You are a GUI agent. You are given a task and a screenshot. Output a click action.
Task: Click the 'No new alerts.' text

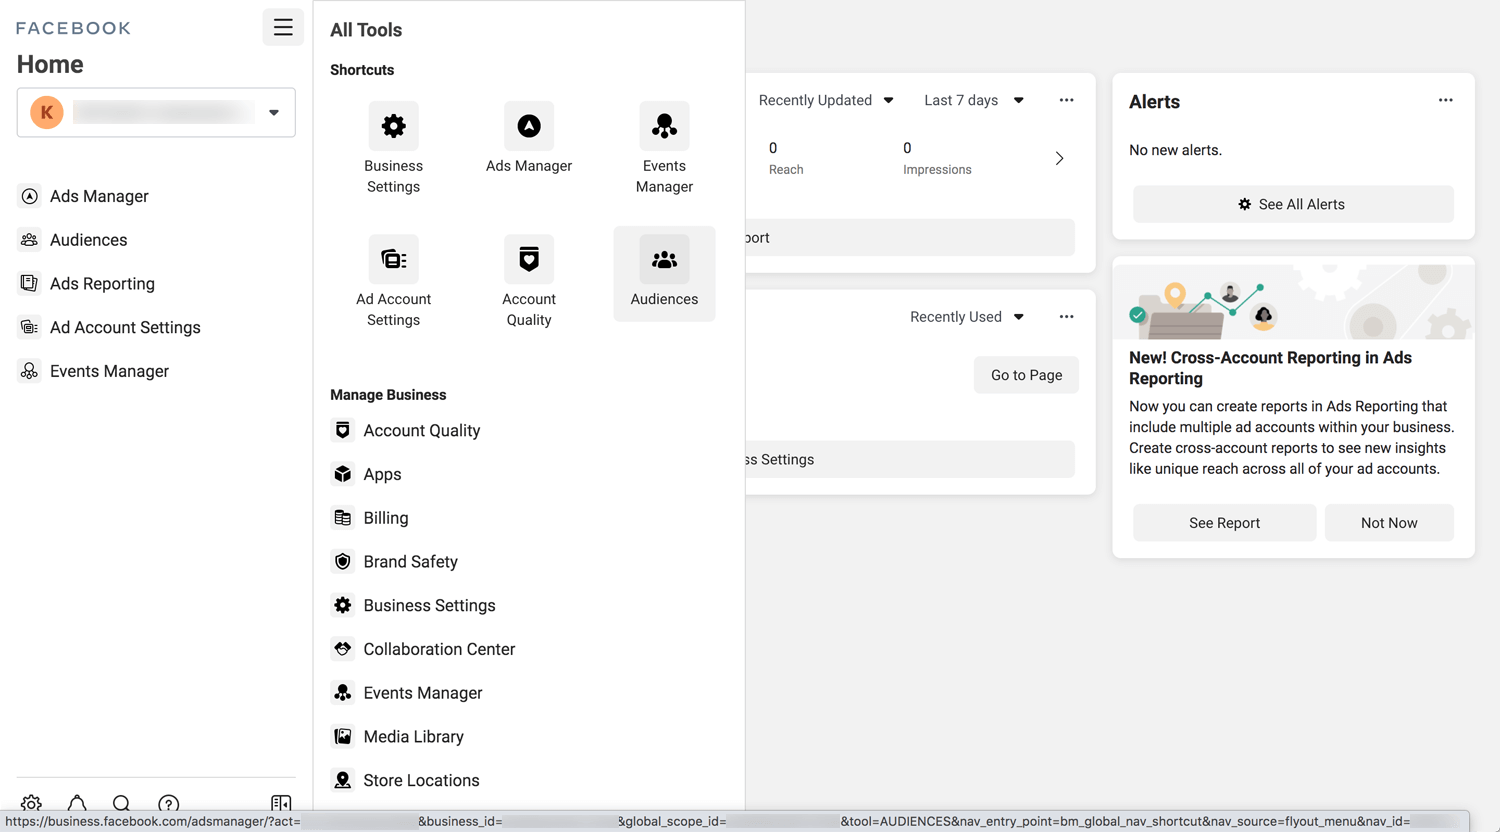[1175, 150]
